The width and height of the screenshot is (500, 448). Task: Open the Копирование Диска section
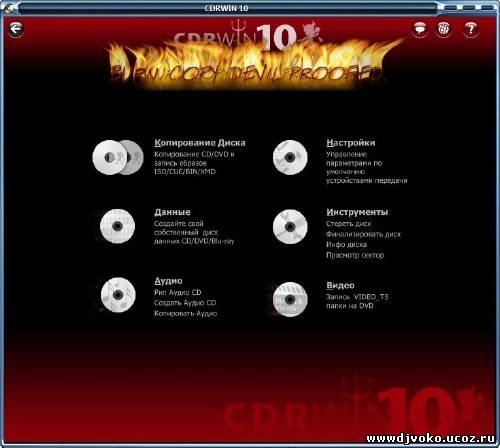(200, 143)
